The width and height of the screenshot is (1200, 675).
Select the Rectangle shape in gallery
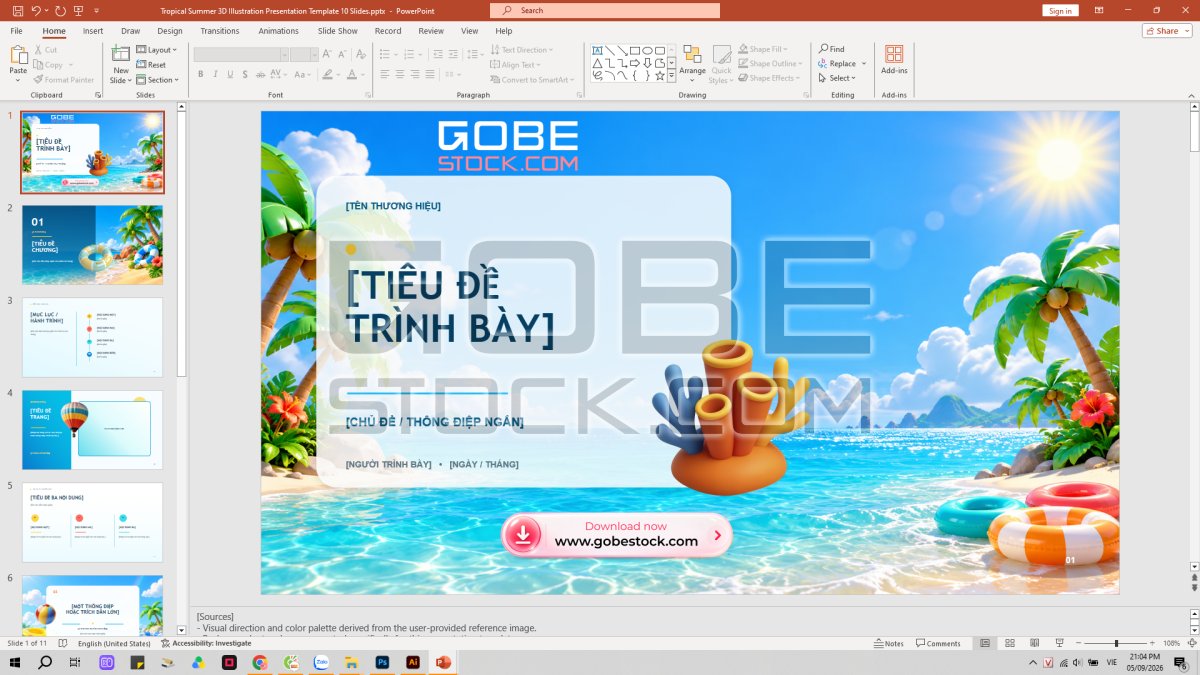(634, 50)
